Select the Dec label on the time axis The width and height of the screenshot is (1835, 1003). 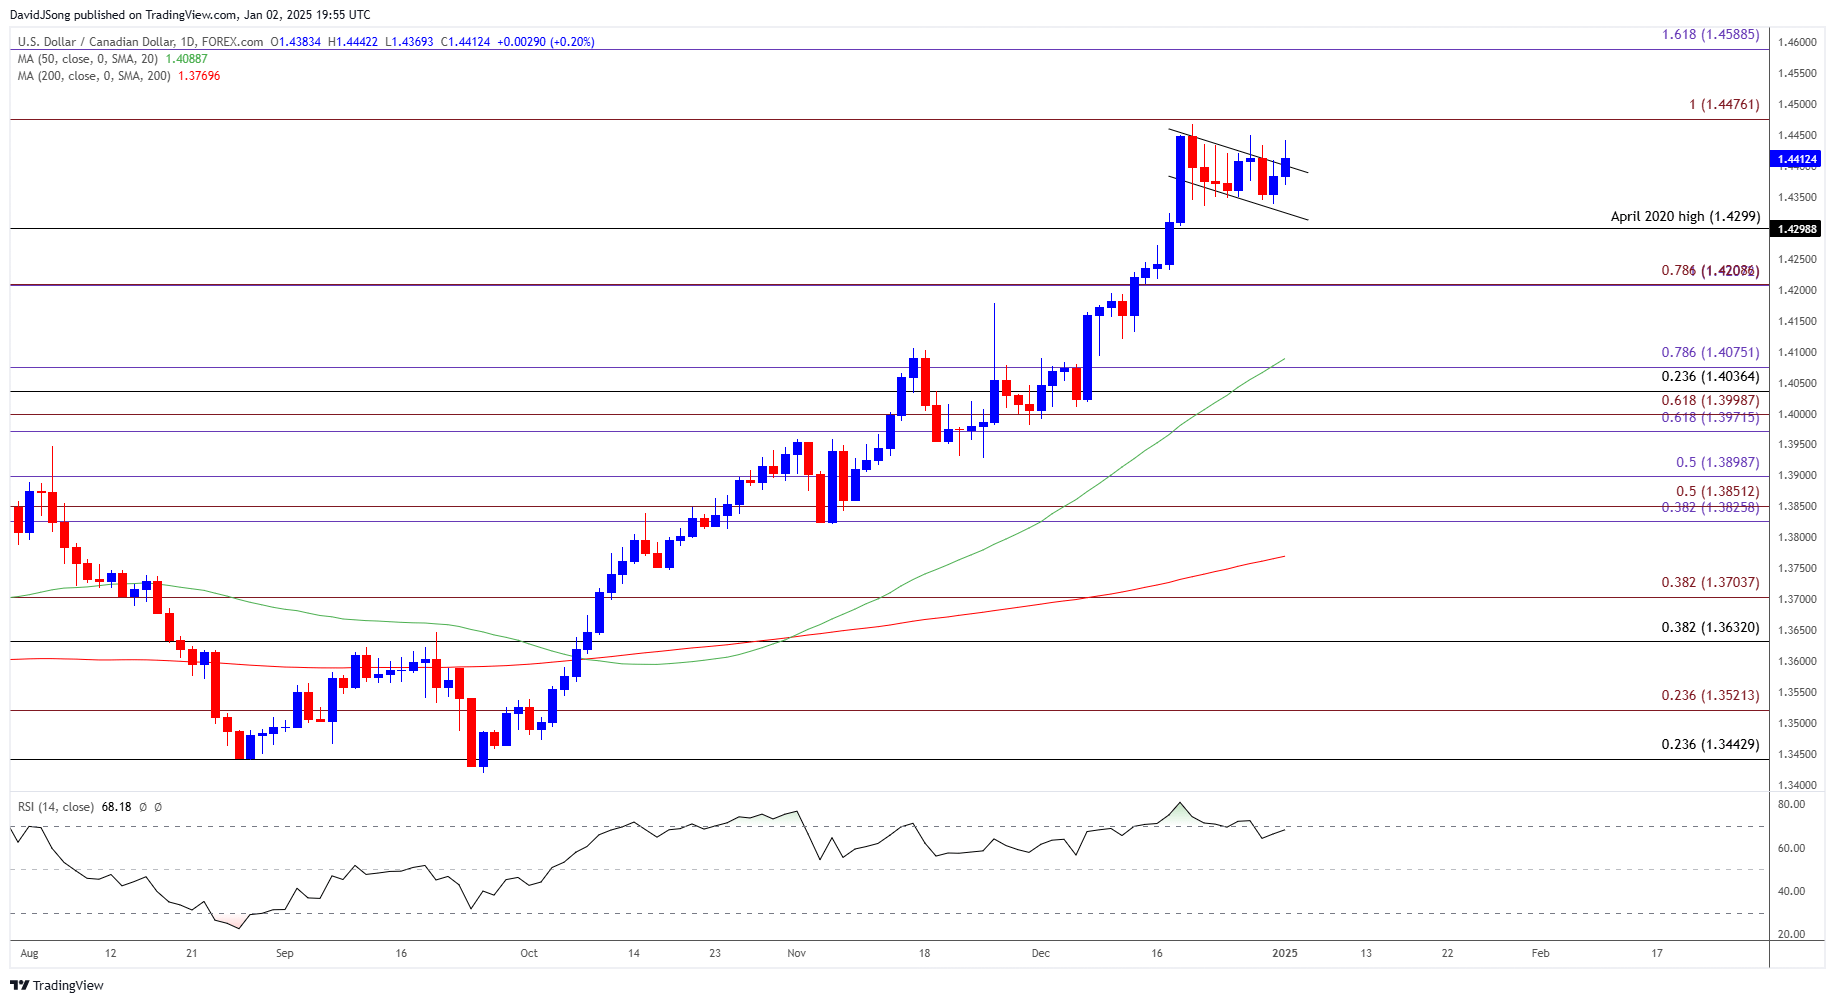click(x=1040, y=954)
